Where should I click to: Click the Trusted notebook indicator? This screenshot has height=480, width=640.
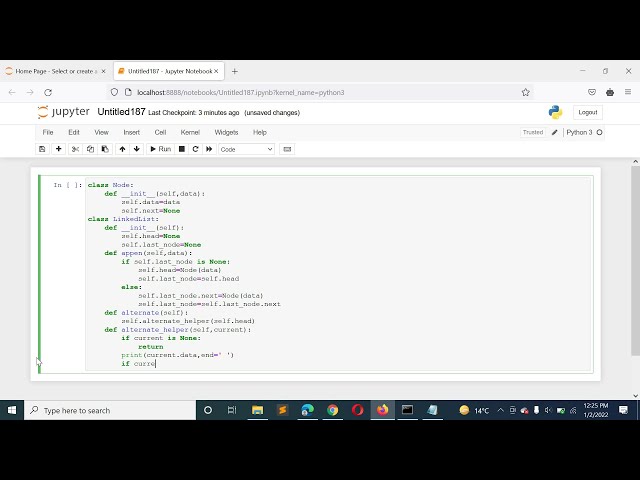(x=533, y=132)
